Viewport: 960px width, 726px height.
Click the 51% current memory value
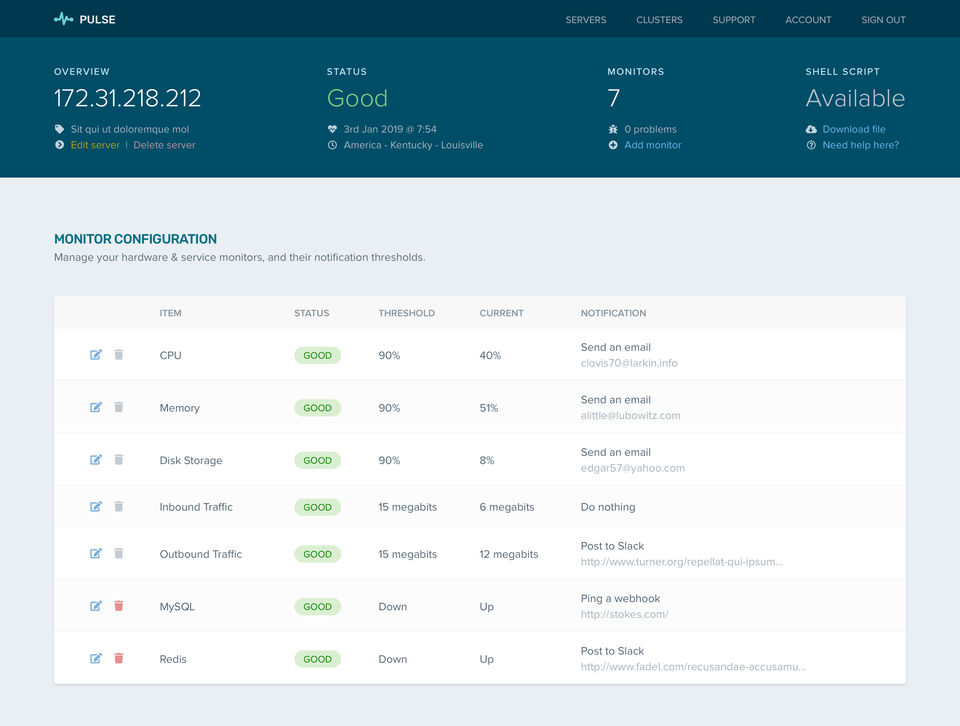(x=489, y=408)
